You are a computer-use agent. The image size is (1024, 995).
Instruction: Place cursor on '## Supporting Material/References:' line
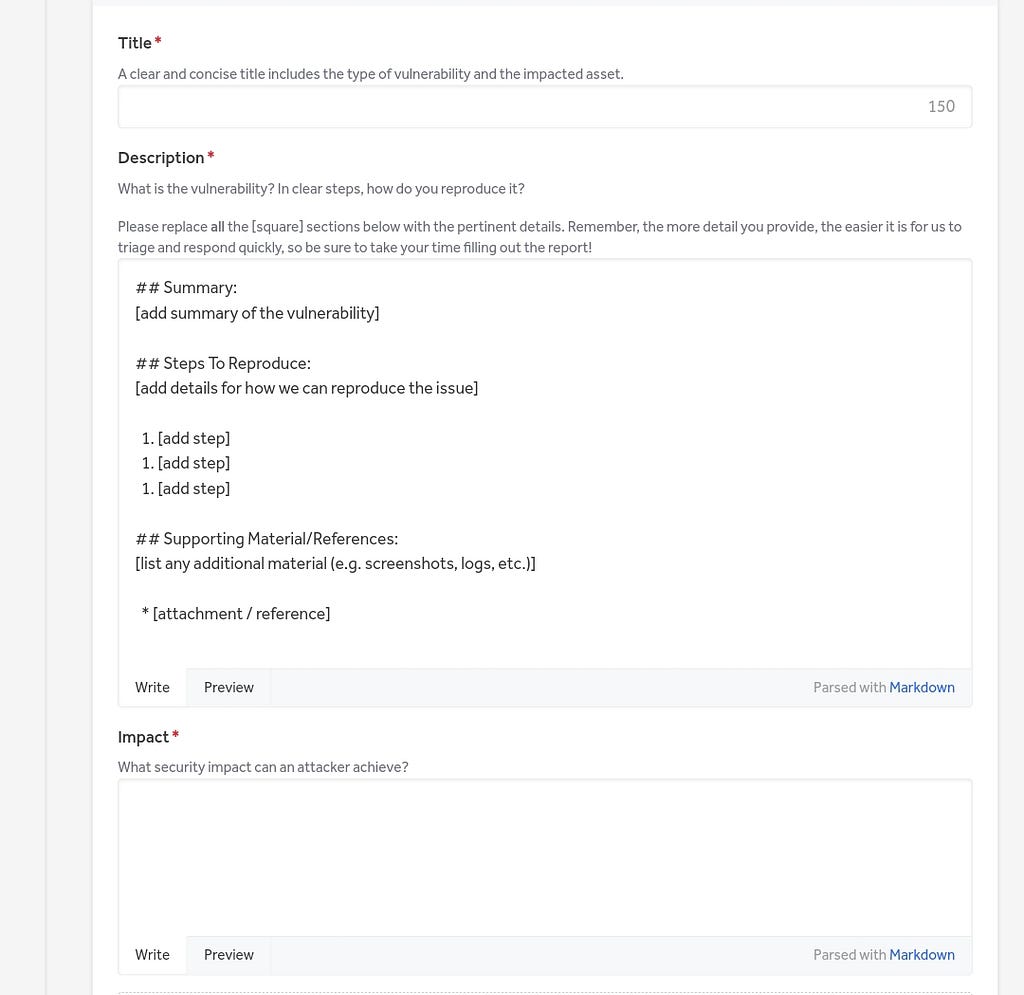pos(266,539)
